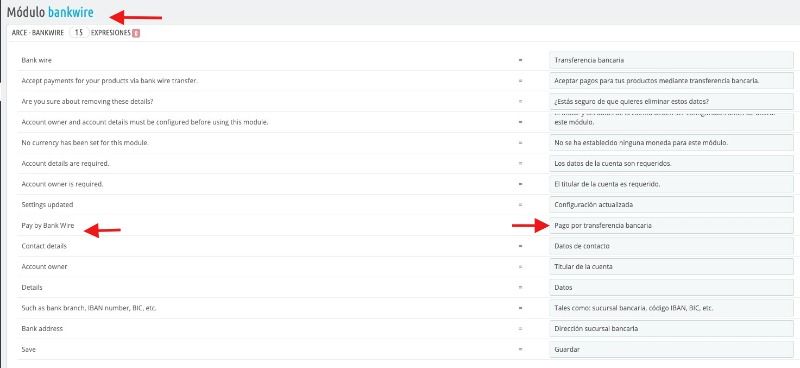Click the 'Datos' translation input
The width and height of the screenshot is (800, 368).
(671, 287)
